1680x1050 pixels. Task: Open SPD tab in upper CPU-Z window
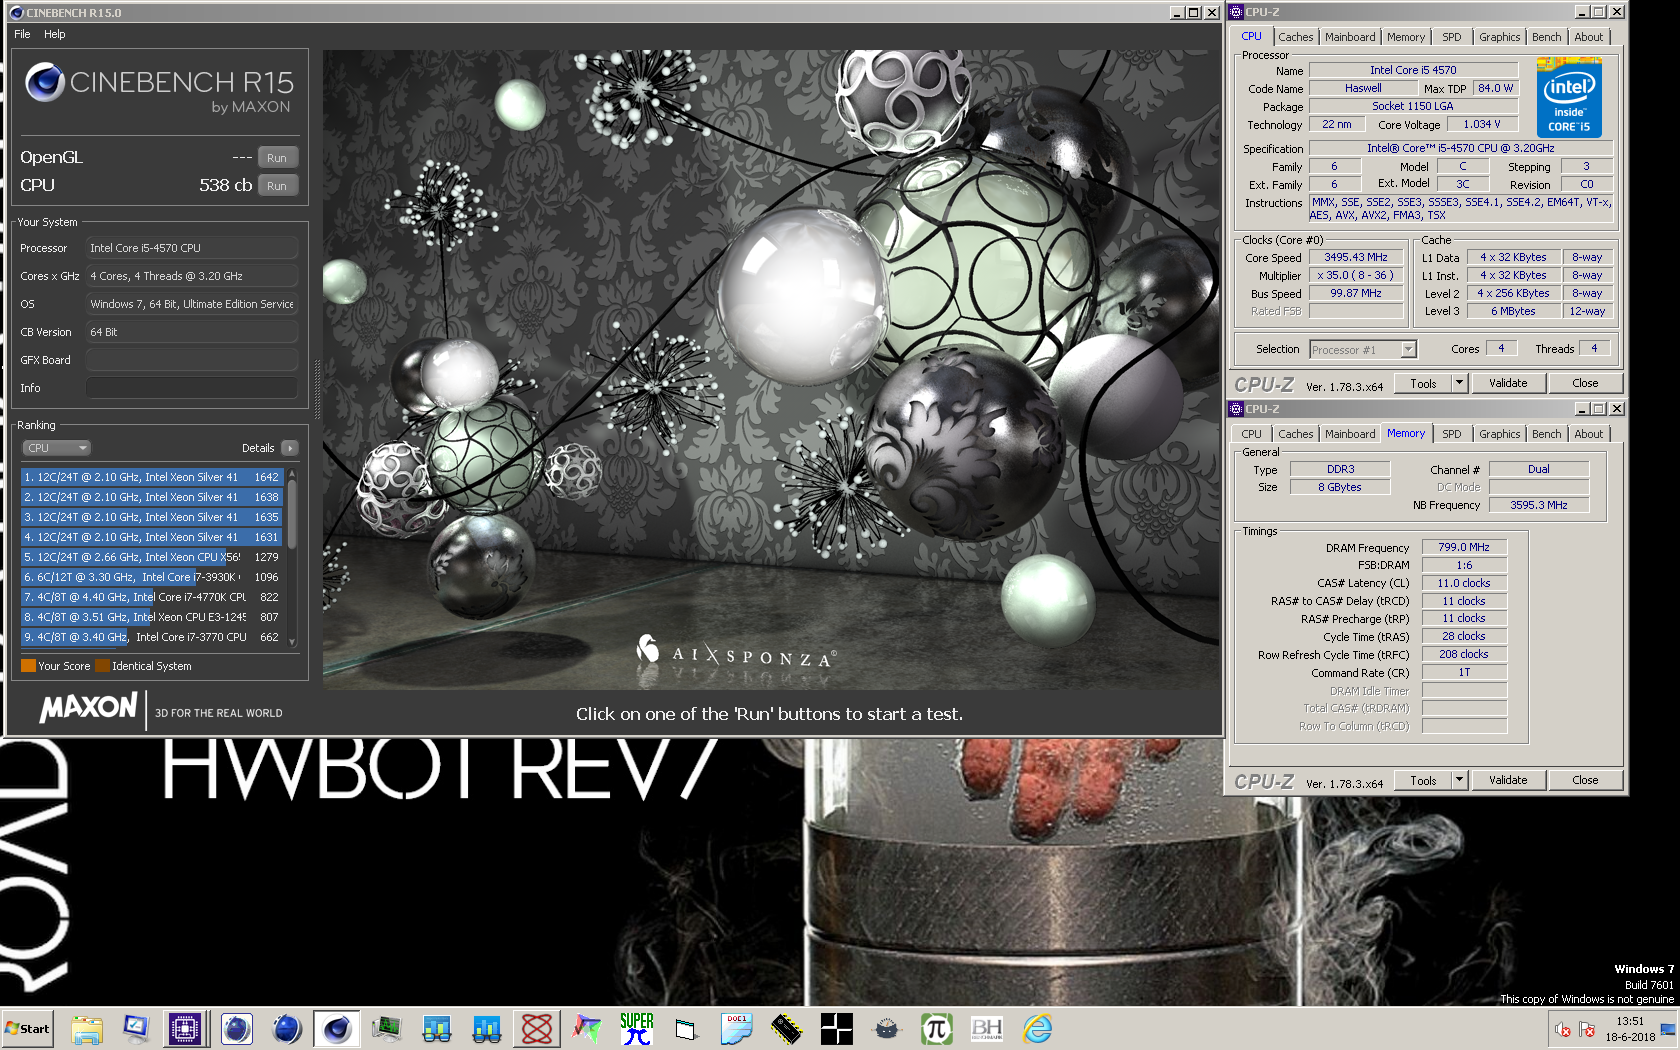point(1452,37)
